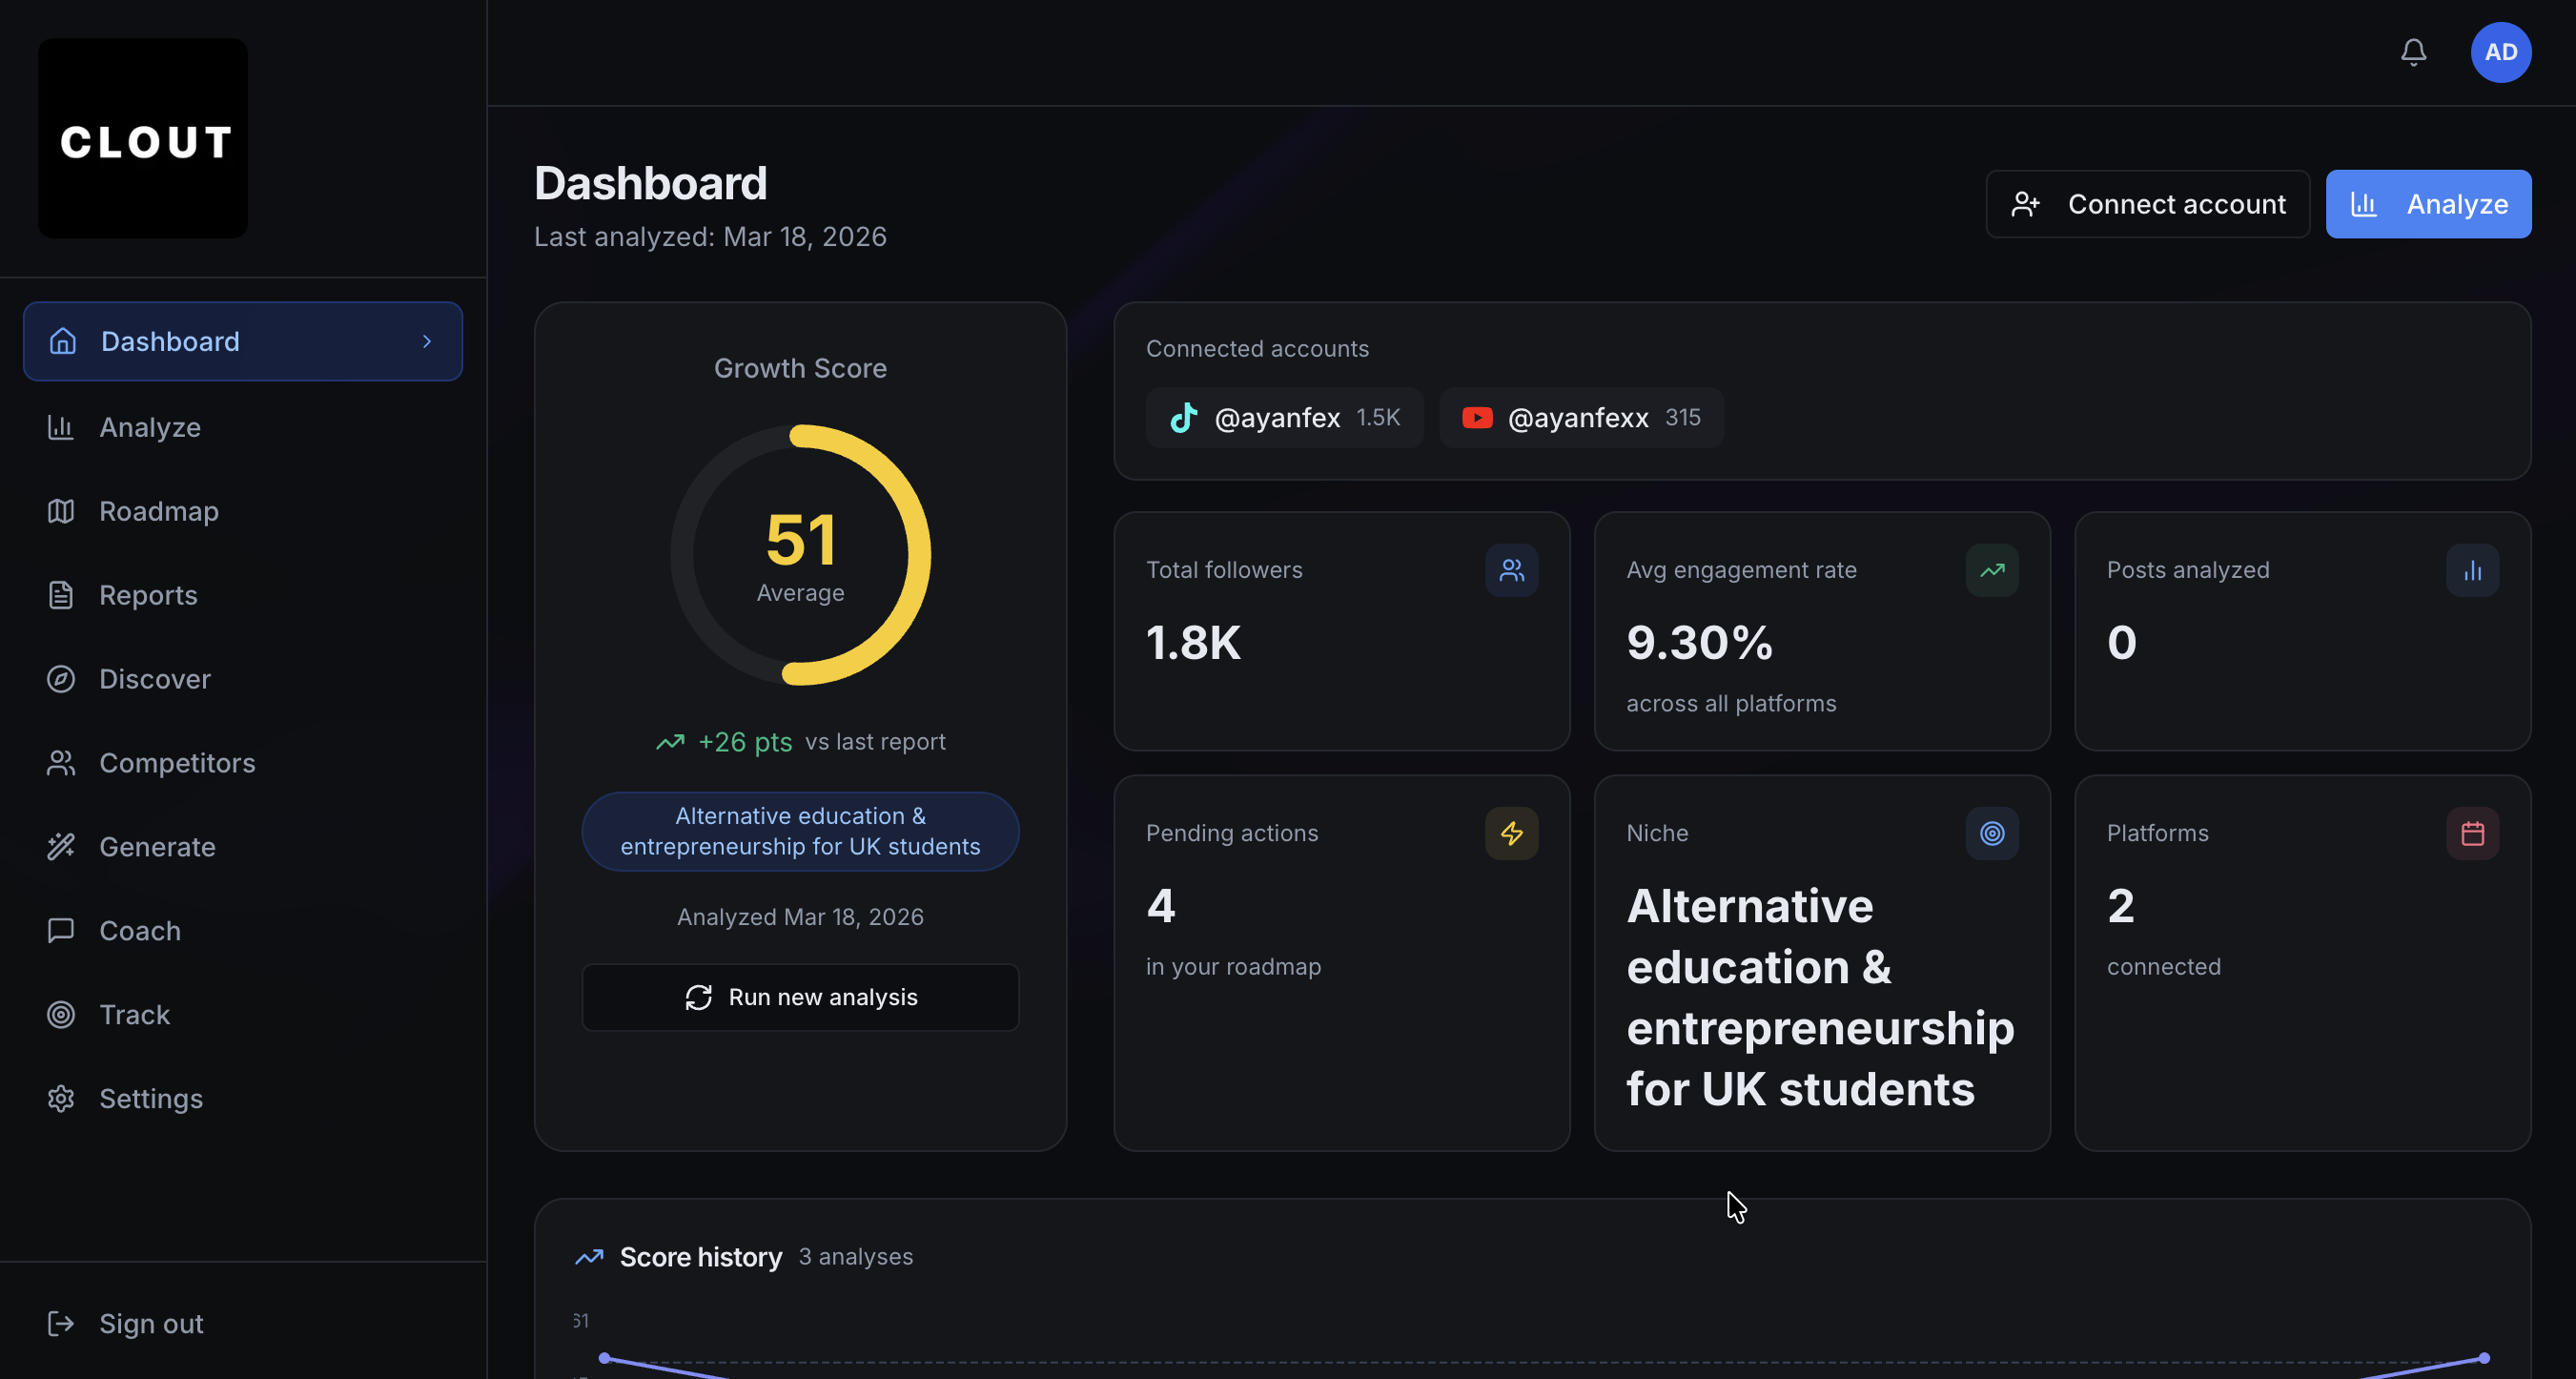Click the Total followers people icon
The width and height of the screenshot is (2576, 1379).
(1511, 570)
